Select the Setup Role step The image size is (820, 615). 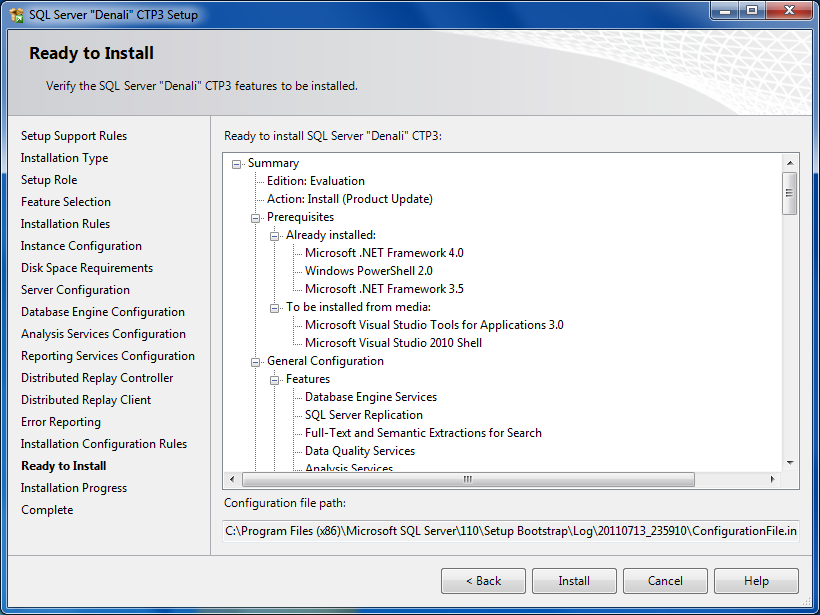49,180
